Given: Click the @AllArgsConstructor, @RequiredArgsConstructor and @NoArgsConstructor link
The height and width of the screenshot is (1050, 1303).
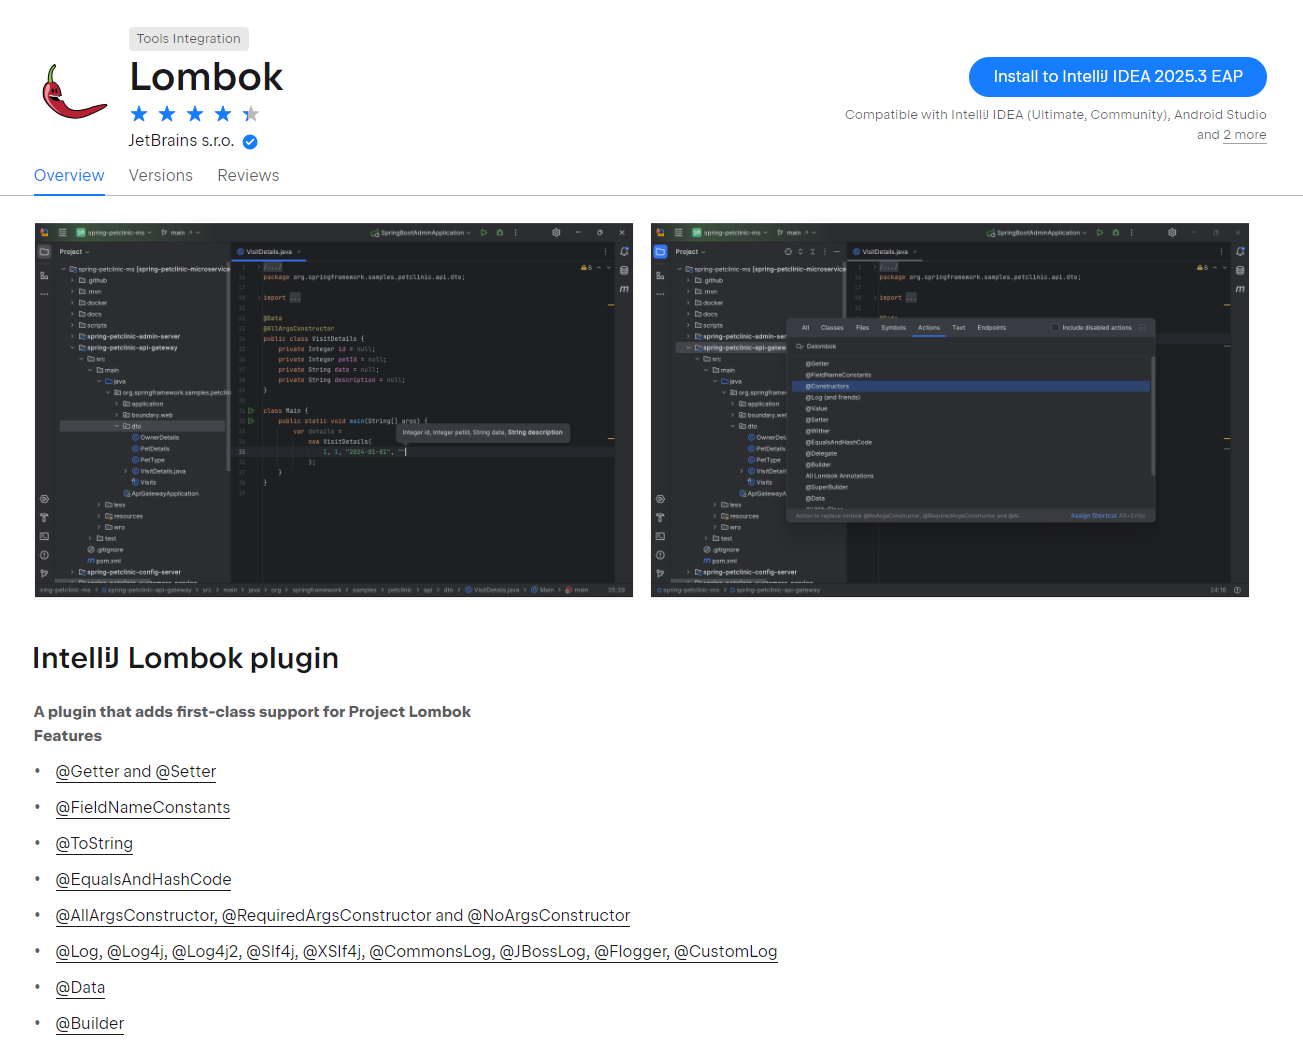Looking at the screenshot, I should click(x=343, y=916).
